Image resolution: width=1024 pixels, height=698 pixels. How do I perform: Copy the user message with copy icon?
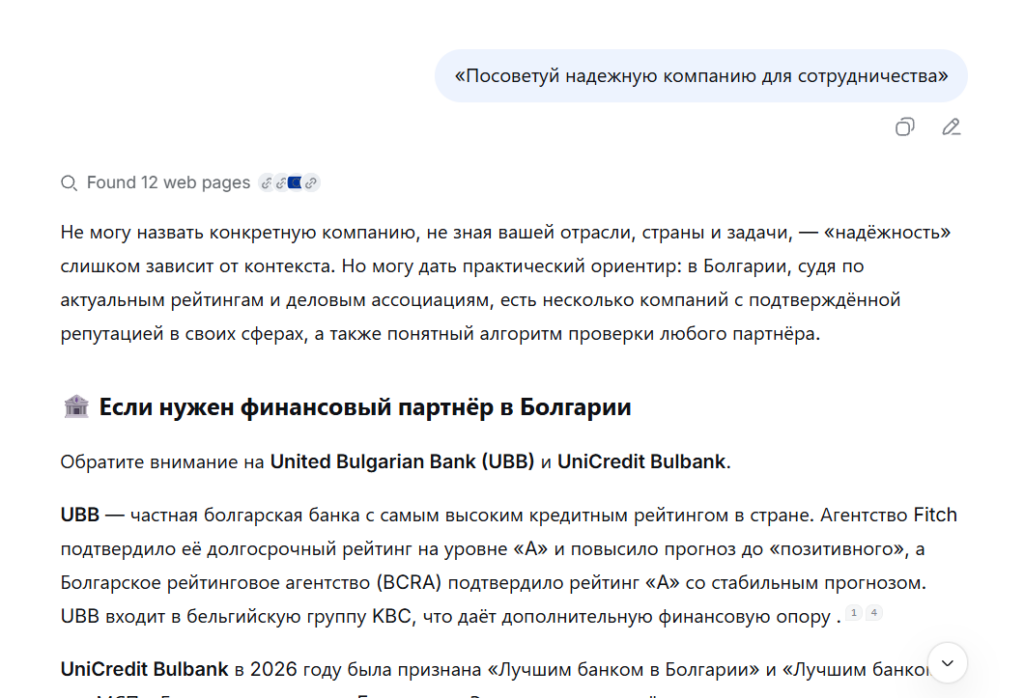904,127
